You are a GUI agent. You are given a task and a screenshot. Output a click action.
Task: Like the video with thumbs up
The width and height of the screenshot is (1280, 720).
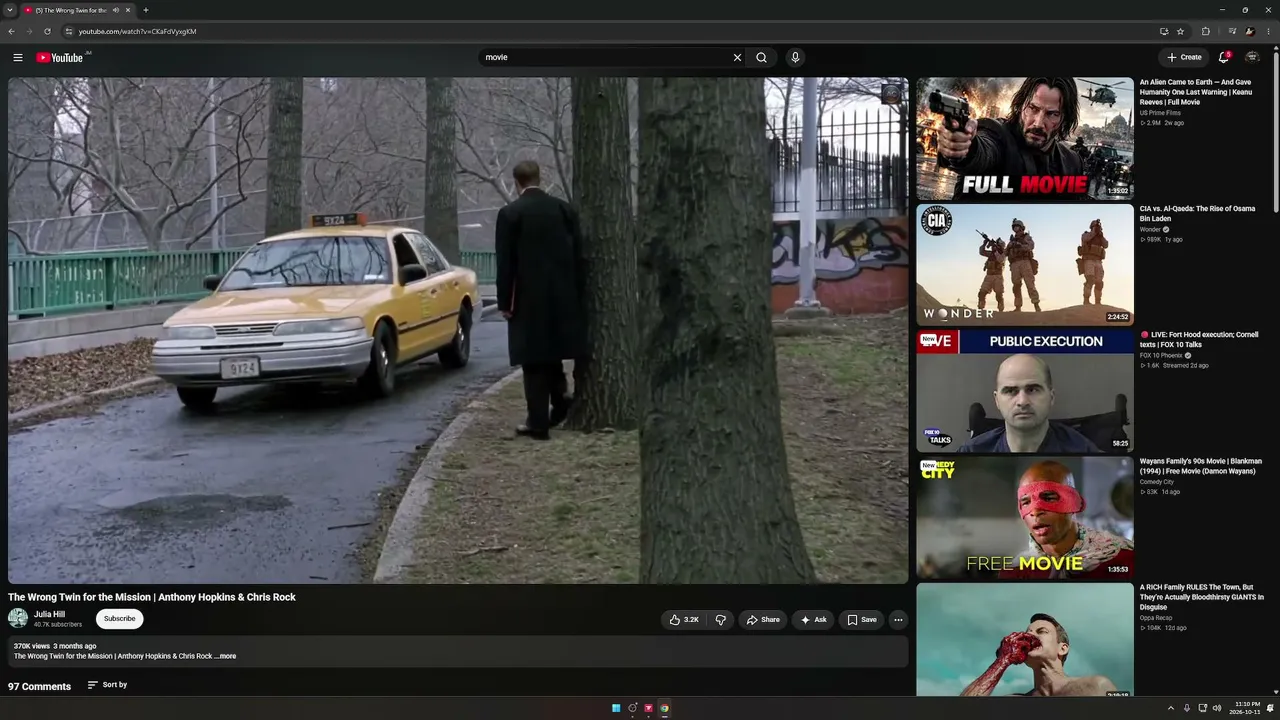(684, 619)
